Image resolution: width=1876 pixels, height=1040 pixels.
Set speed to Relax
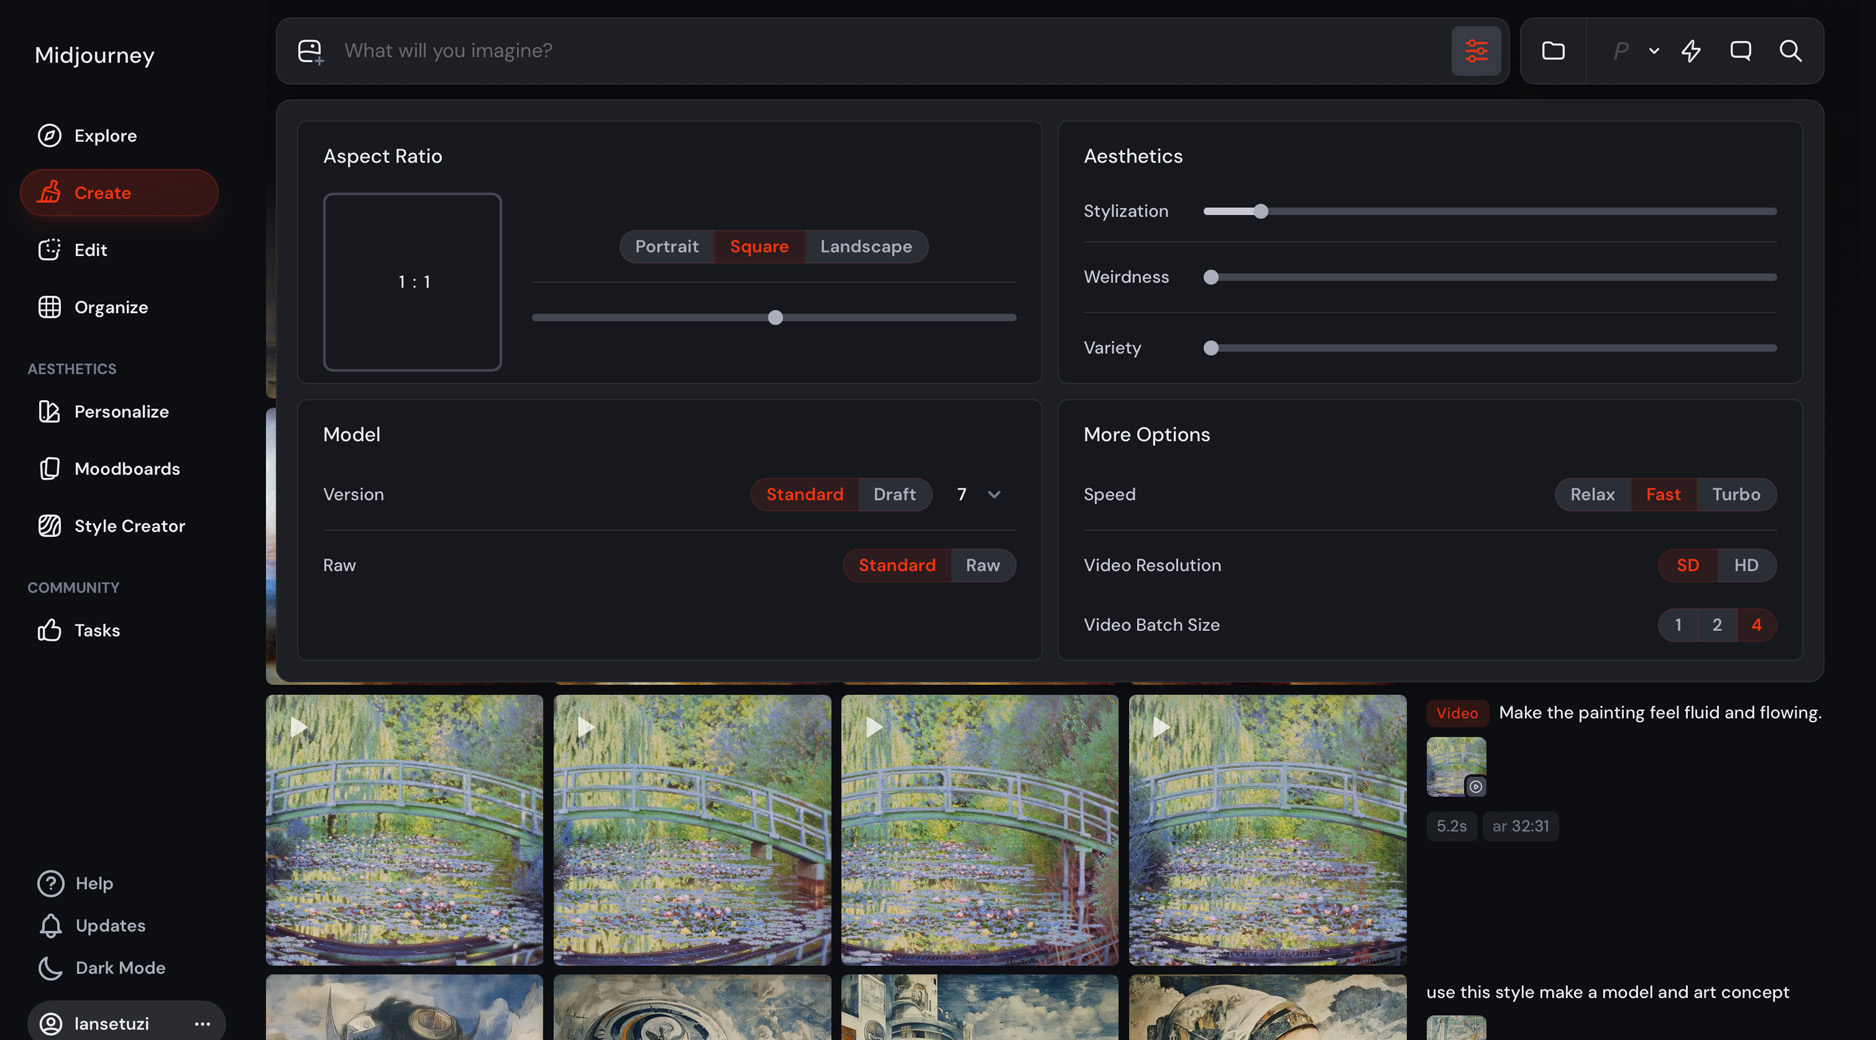coord(1592,495)
